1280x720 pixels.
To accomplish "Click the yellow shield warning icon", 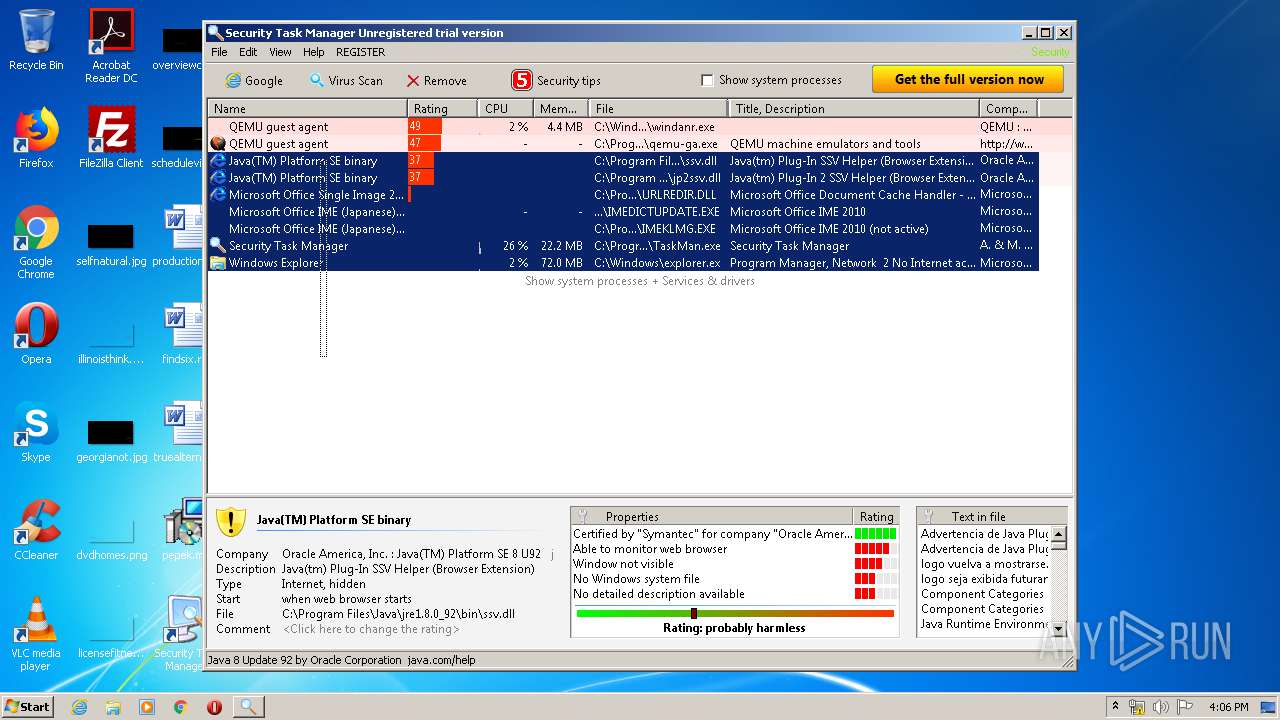I will [x=231, y=520].
